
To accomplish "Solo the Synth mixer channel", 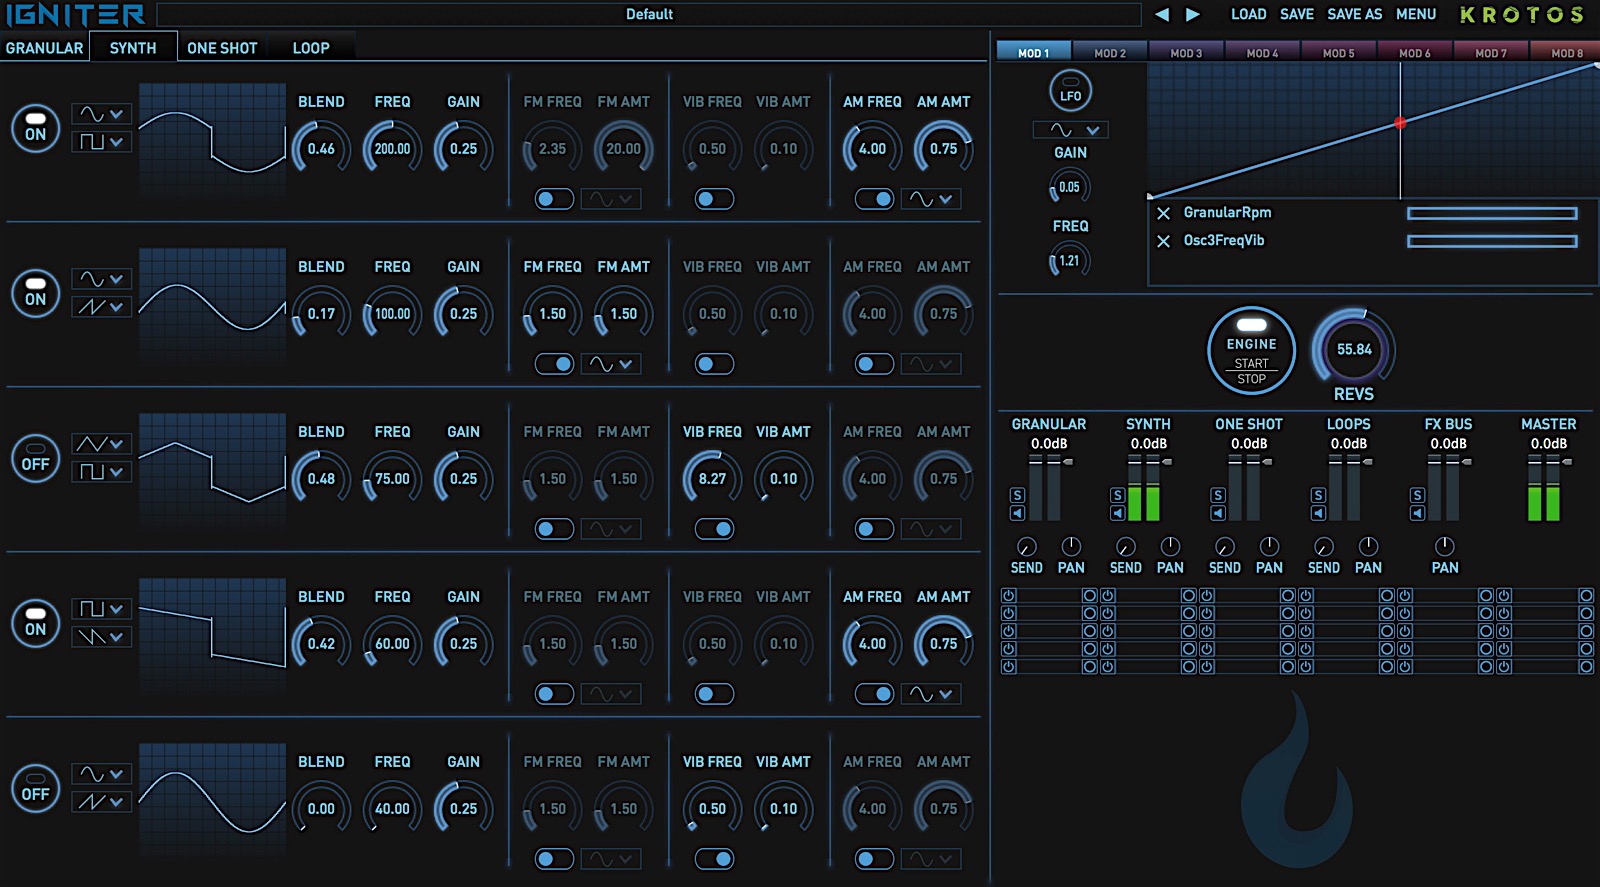I will click(x=1117, y=495).
